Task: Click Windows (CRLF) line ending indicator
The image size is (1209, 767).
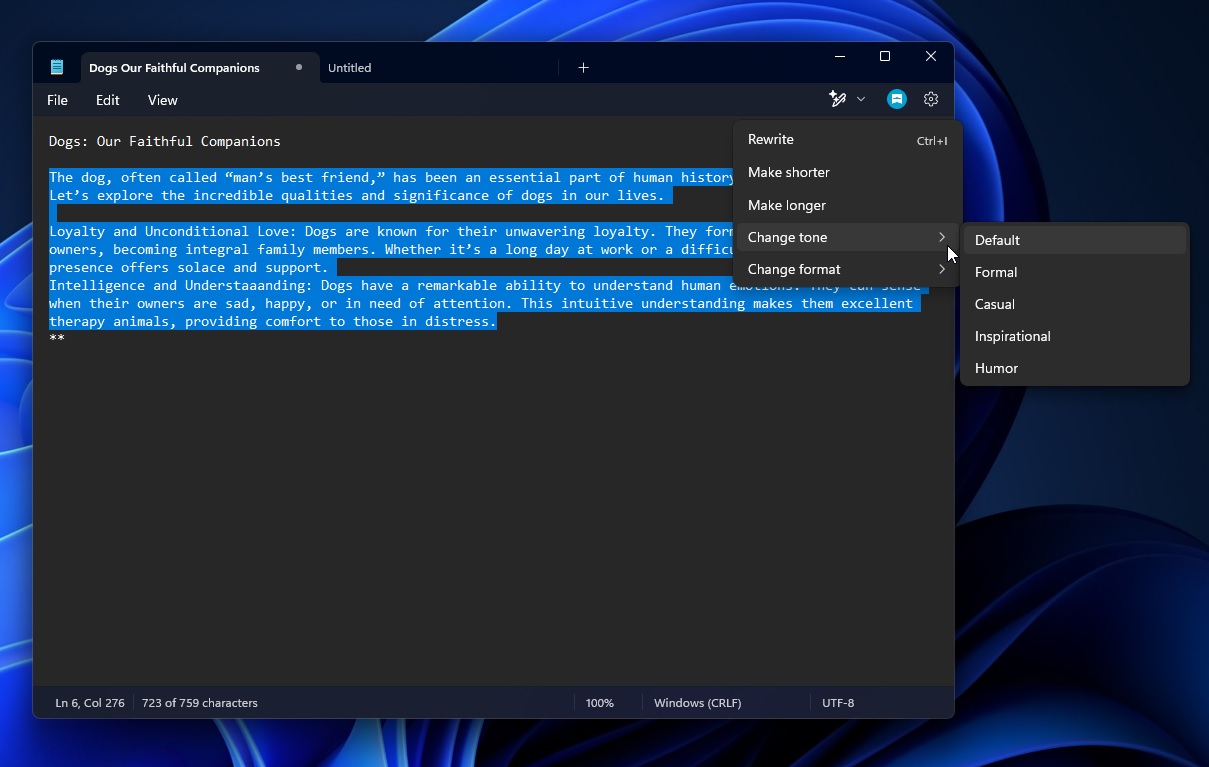Action: (x=698, y=703)
